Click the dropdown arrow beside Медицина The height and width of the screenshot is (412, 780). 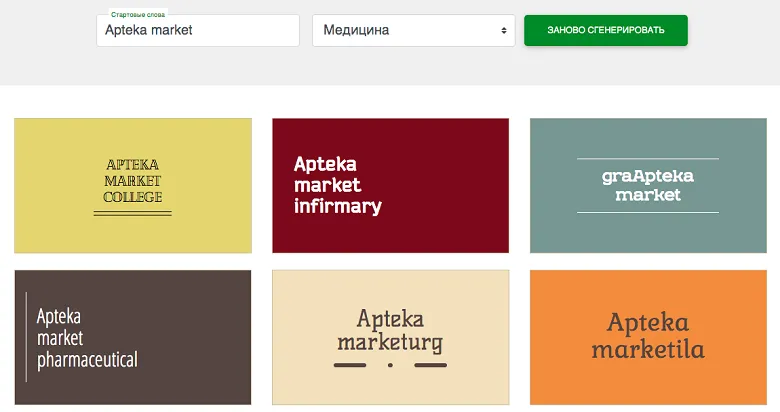click(x=504, y=31)
